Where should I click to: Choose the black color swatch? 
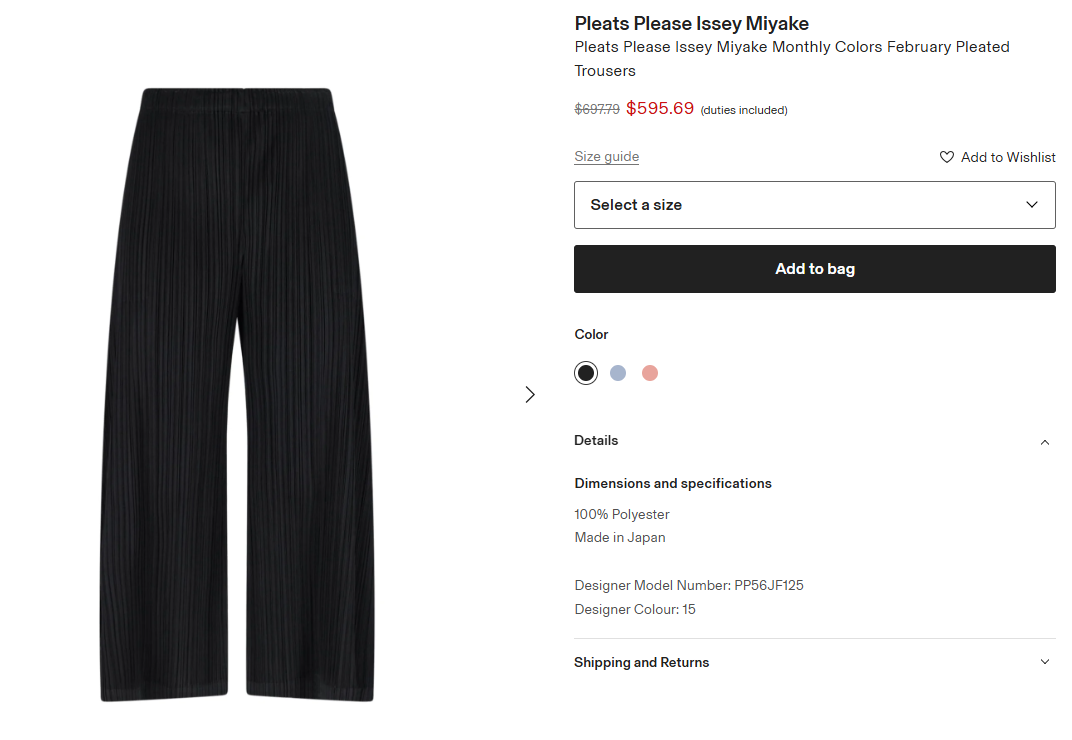586,373
